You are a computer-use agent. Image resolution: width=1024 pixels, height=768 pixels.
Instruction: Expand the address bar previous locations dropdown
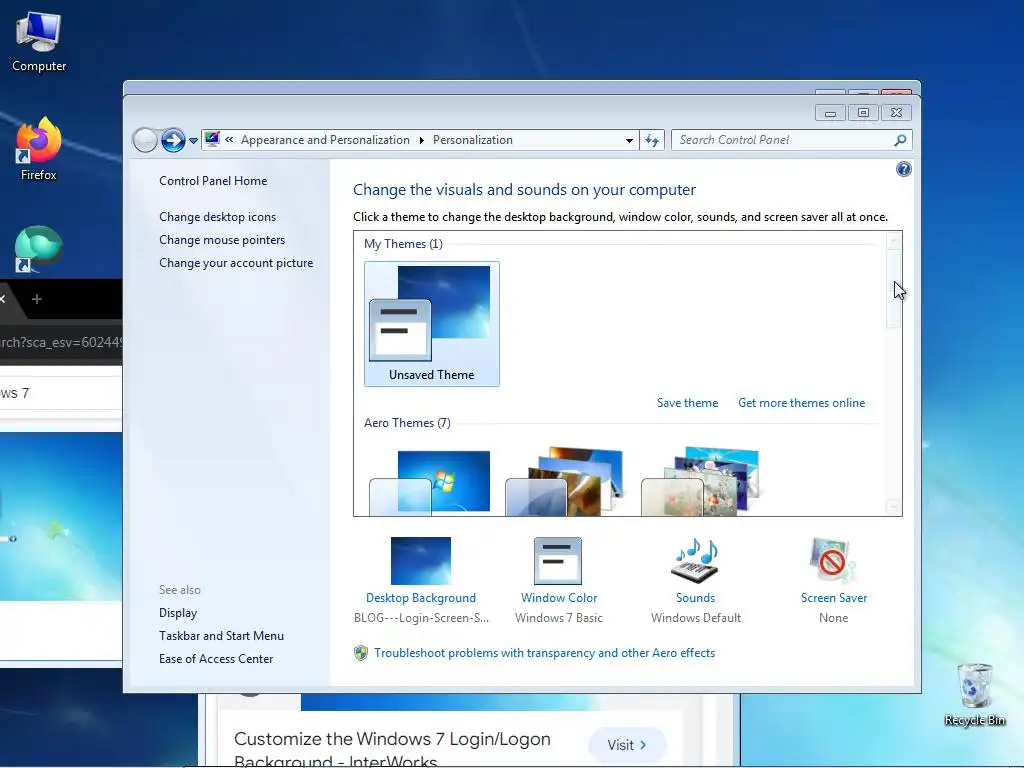[629, 140]
